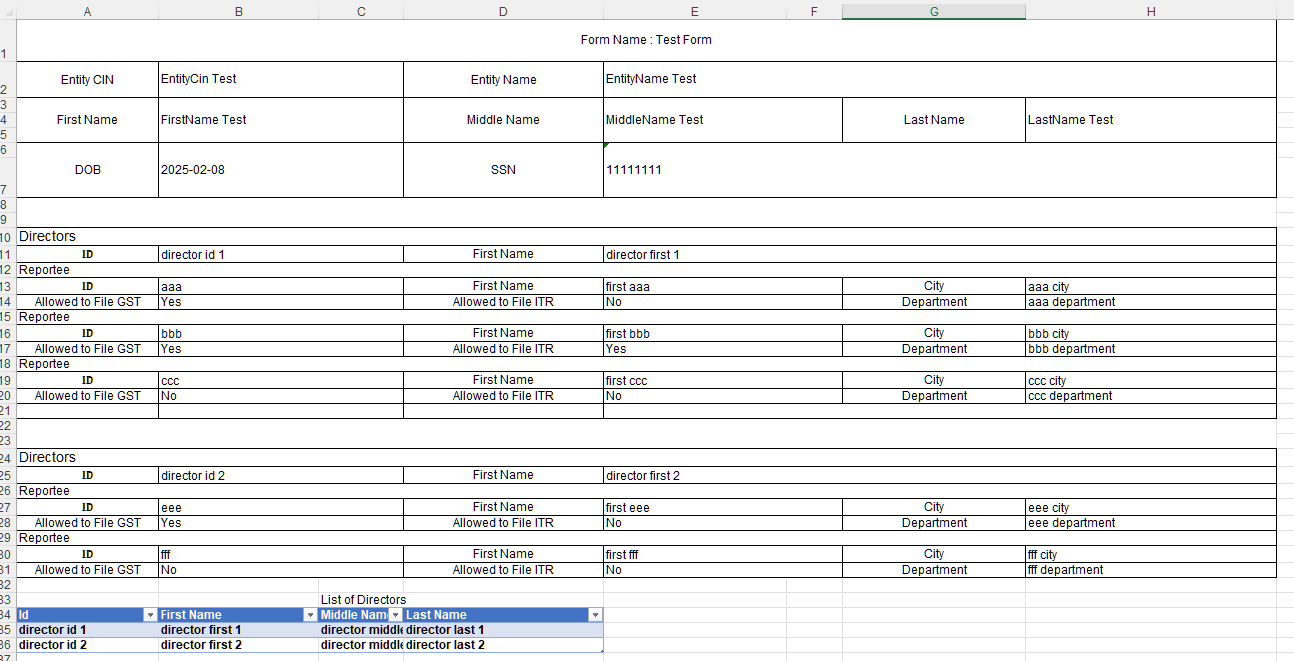Click the green error indicator on the SSN value cell

(606, 146)
